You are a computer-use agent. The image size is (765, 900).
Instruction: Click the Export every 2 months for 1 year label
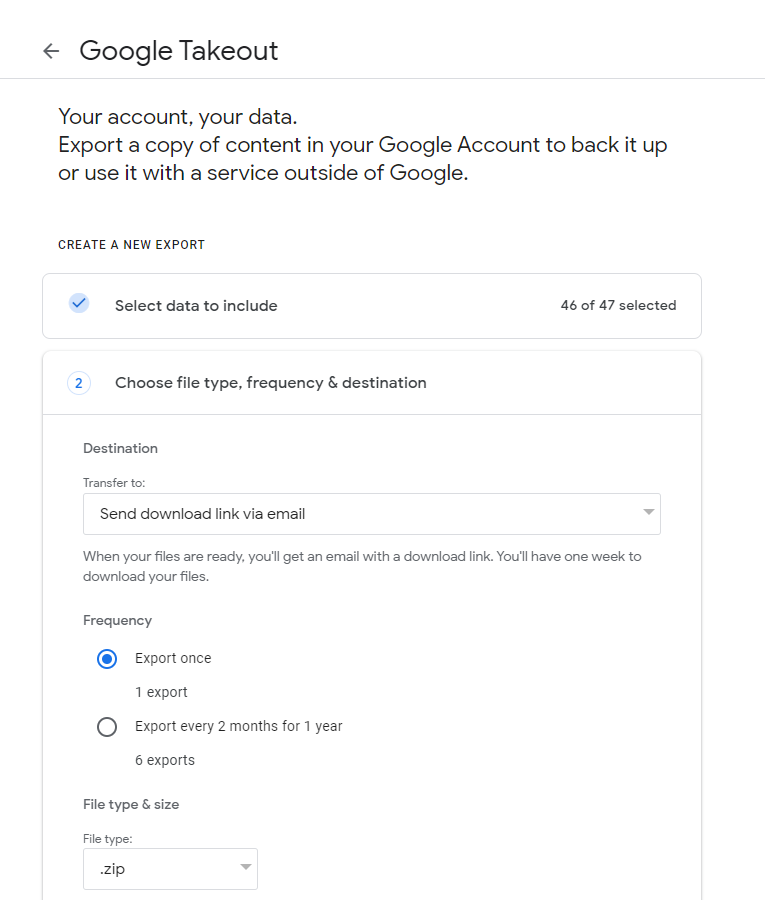click(x=239, y=726)
